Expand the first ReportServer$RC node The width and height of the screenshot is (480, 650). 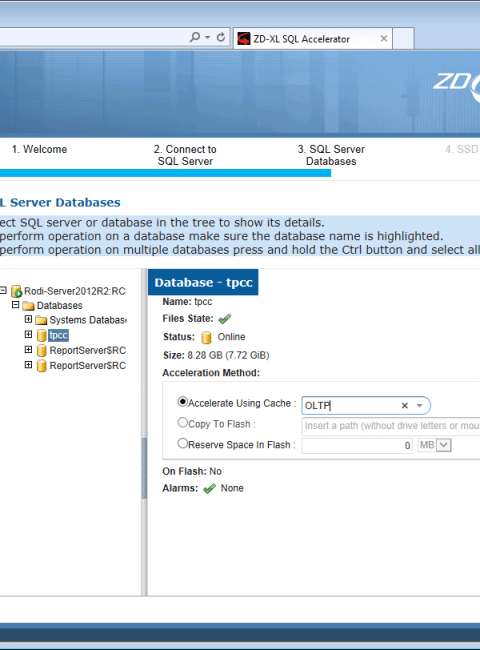coord(28,349)
